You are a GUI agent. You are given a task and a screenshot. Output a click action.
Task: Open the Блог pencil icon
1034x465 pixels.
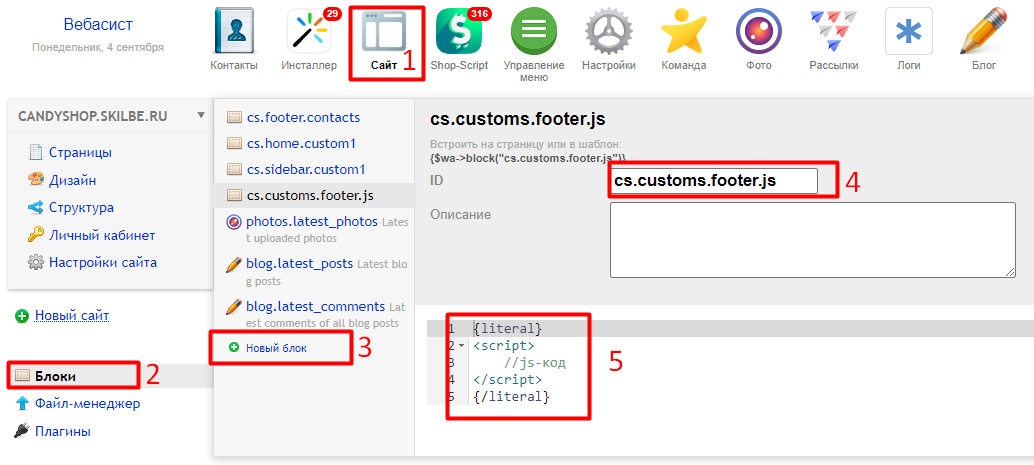(x=983, y=33)
